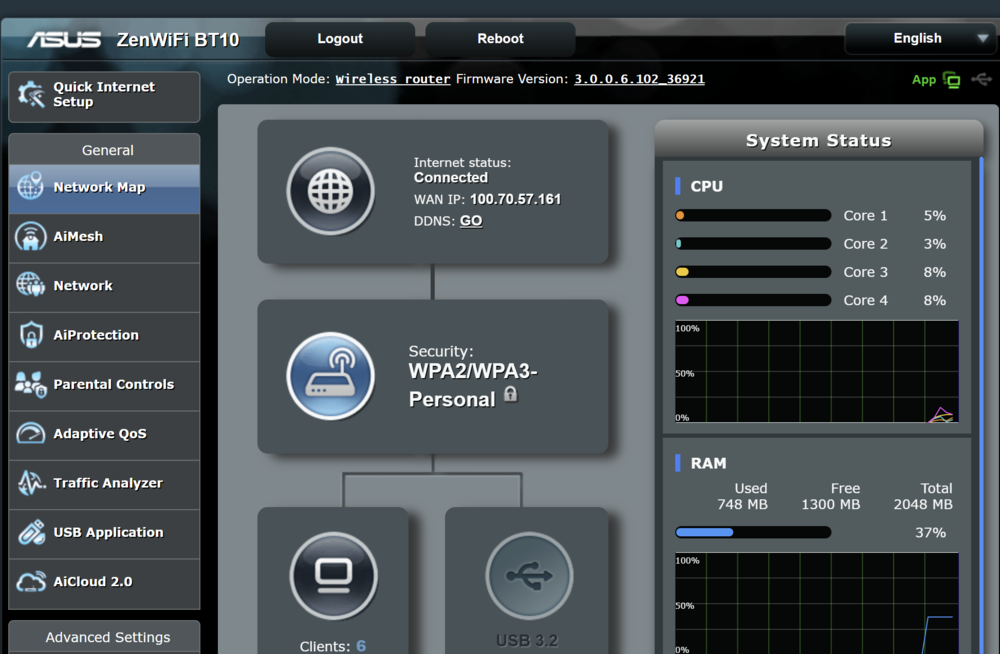The width and height of the screenshot is (1000, 654).
Task: Click the Logout button
Action: pos(340,39)
